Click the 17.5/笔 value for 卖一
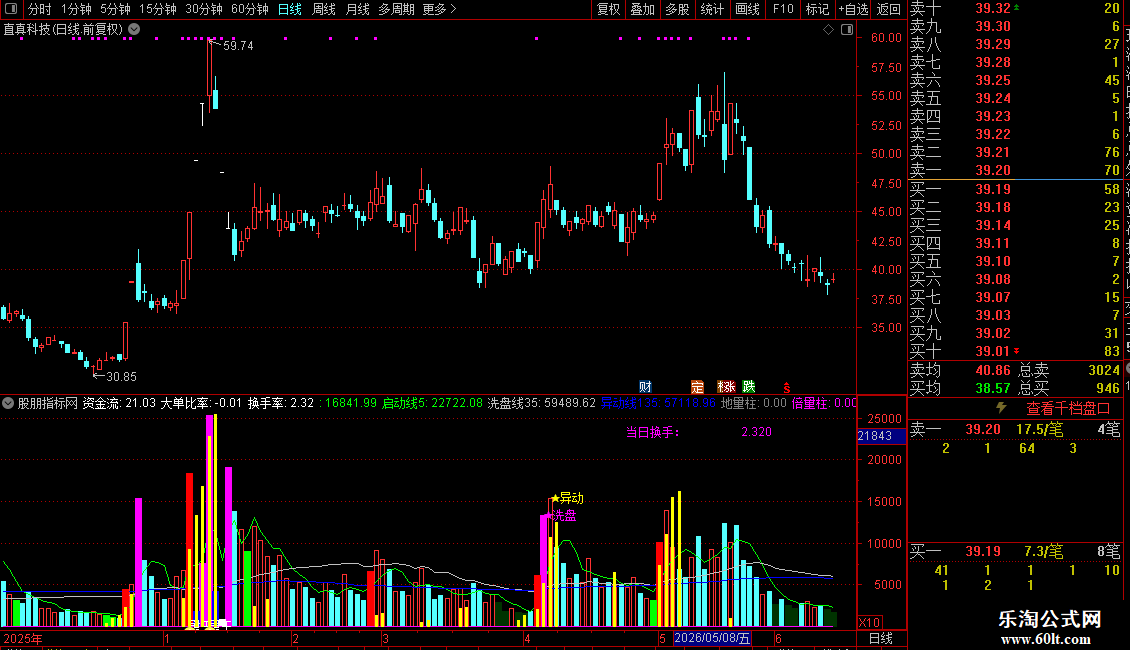 (x=1039, y=429)
